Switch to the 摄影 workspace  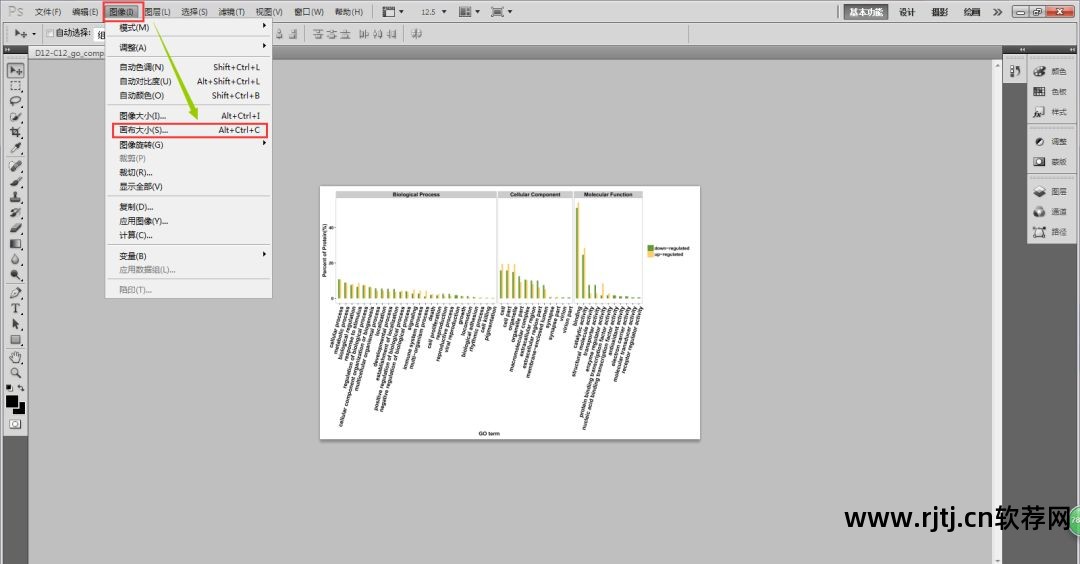click(x=939, y=12)
